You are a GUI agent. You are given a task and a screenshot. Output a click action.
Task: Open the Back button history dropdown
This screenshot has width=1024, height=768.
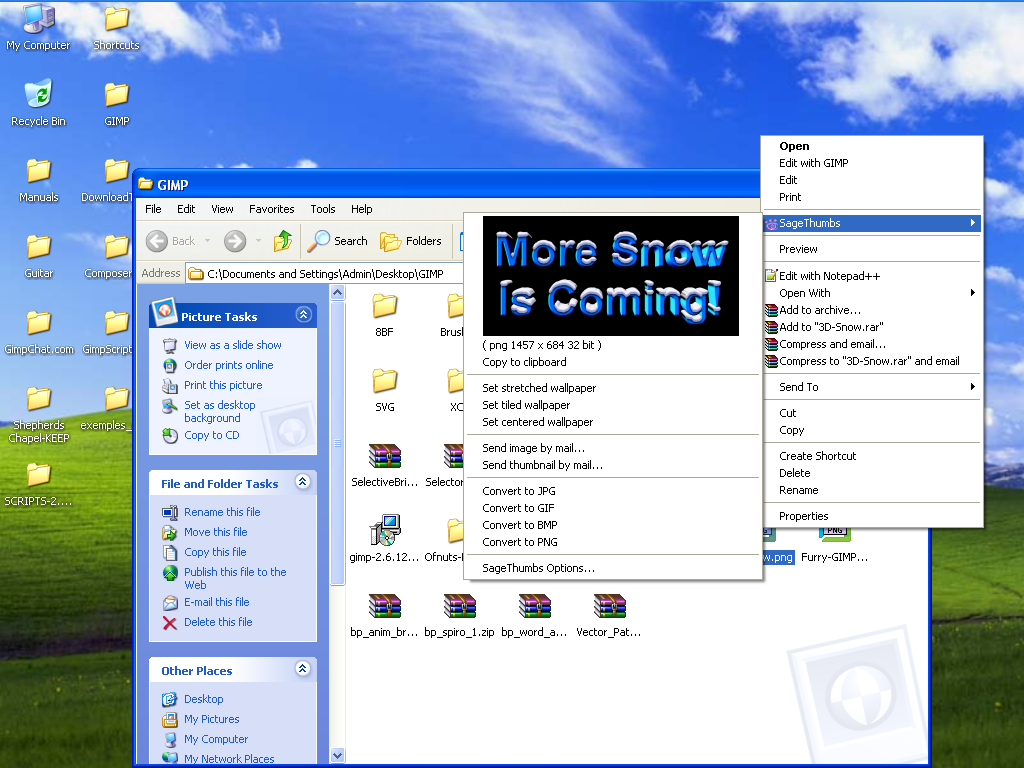click(x=208, y=241)
